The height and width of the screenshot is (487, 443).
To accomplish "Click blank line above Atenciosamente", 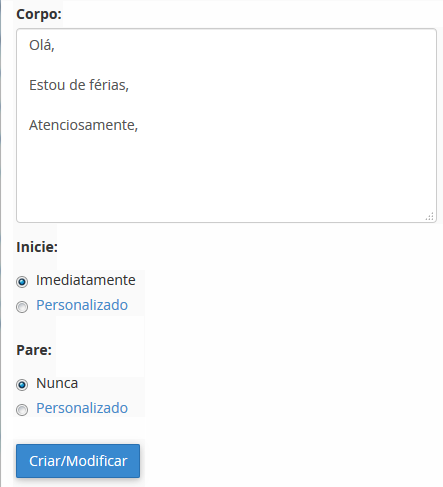I will [x=226, y=105].
